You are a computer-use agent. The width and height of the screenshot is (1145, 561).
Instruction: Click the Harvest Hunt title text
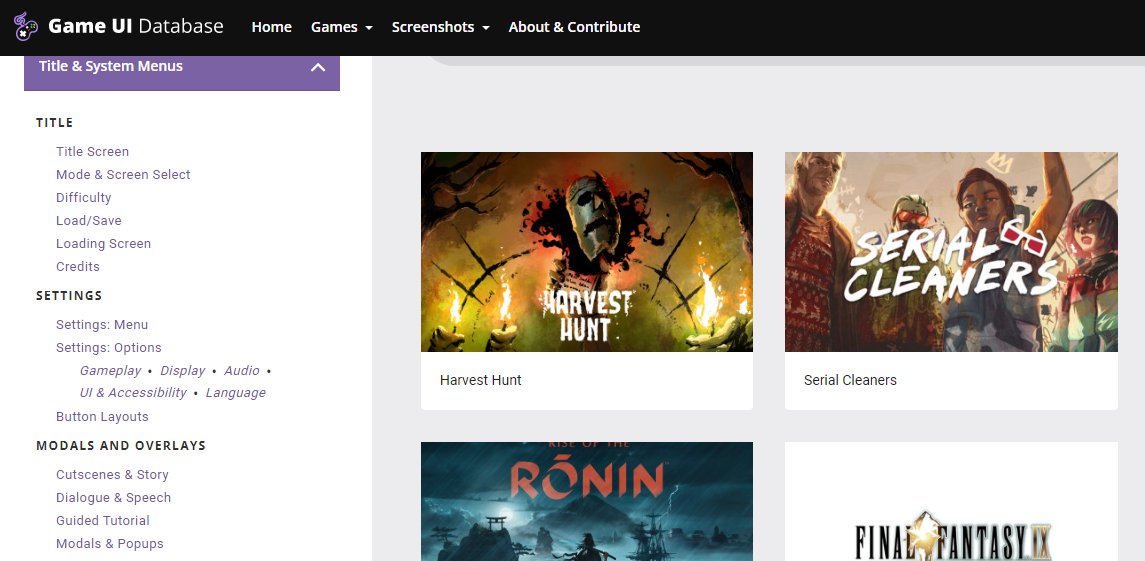(480, 380)
